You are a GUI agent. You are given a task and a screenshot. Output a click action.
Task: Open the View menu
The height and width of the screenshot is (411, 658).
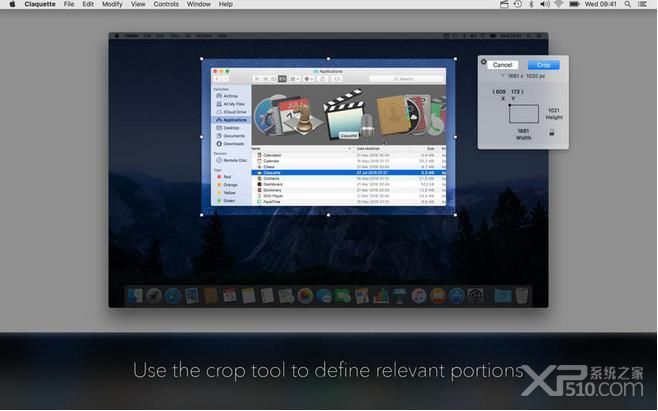[x=138, y=4]
